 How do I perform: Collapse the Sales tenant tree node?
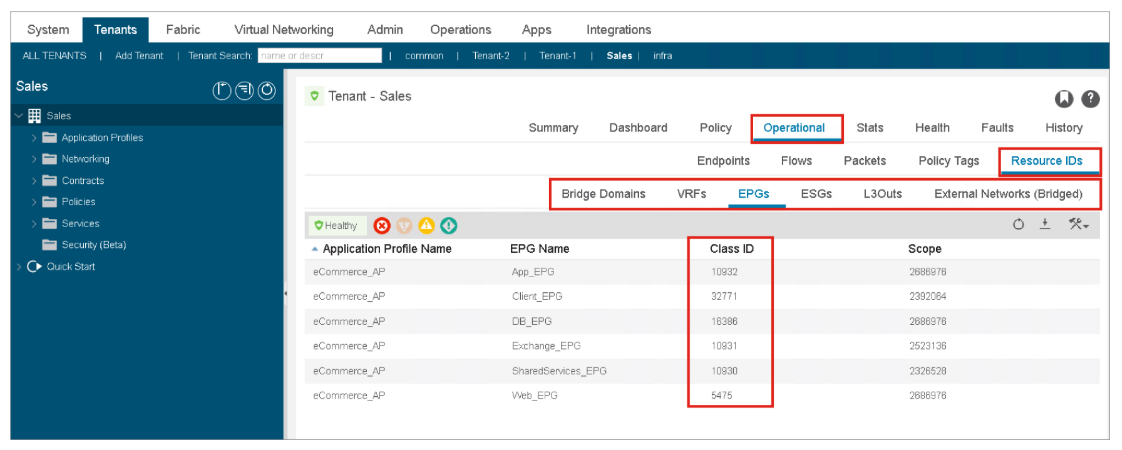point(19,115)
